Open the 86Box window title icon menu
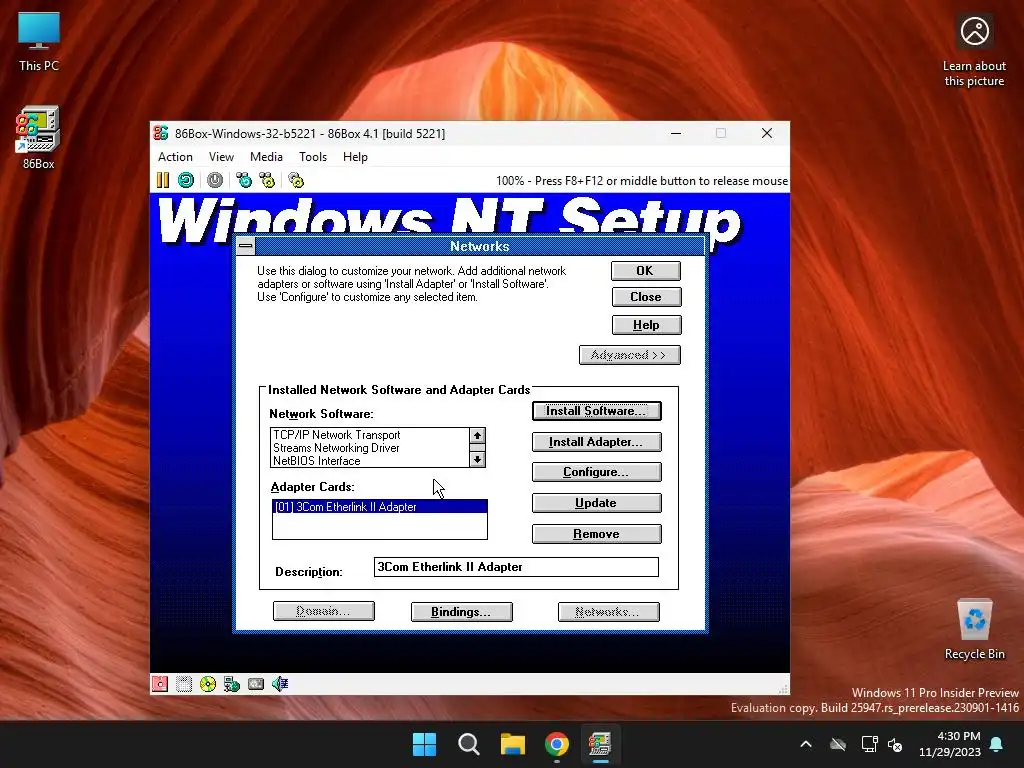 point(161,133)
